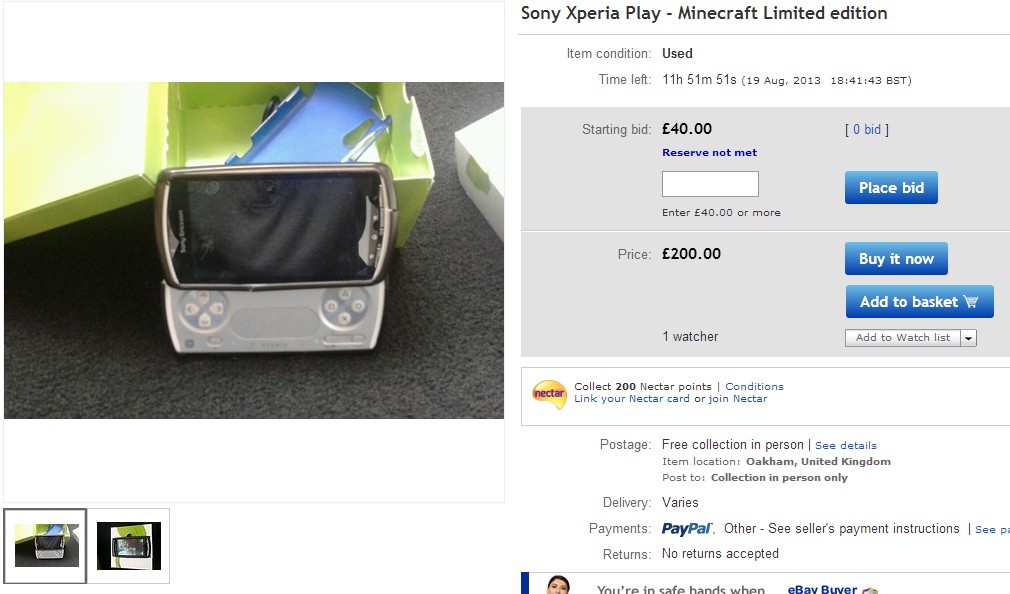Open the eBay Buyer protection link
This screenshot has height=594, width=1010.
(x=822, y=590)
